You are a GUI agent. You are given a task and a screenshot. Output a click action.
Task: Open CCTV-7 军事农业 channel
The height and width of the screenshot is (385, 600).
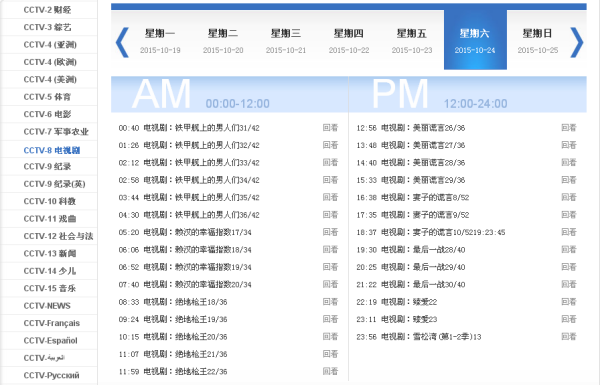[56, 132]
